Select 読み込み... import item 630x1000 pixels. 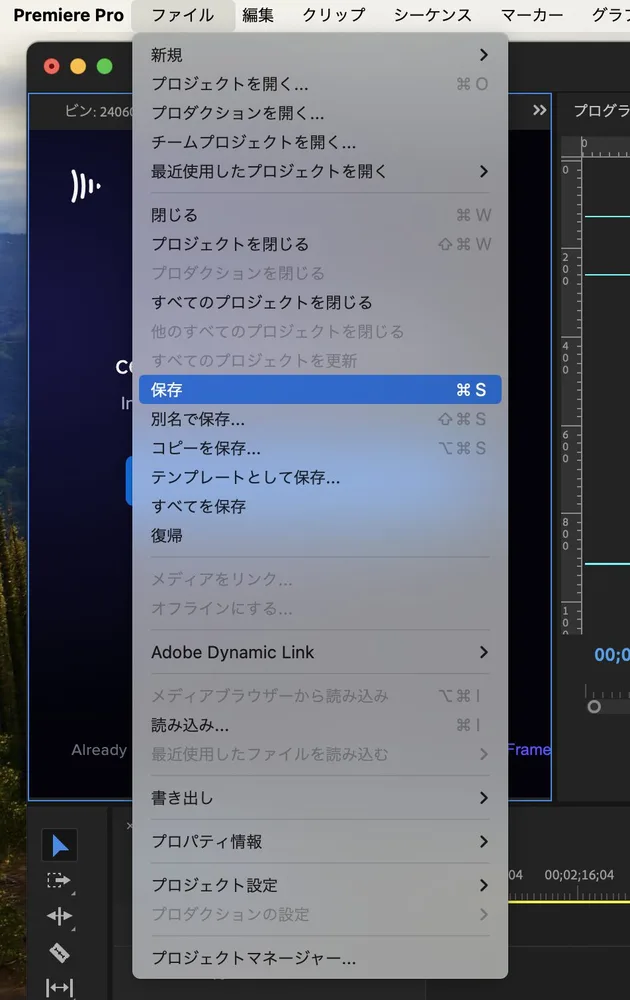click(x=320, y=724)
